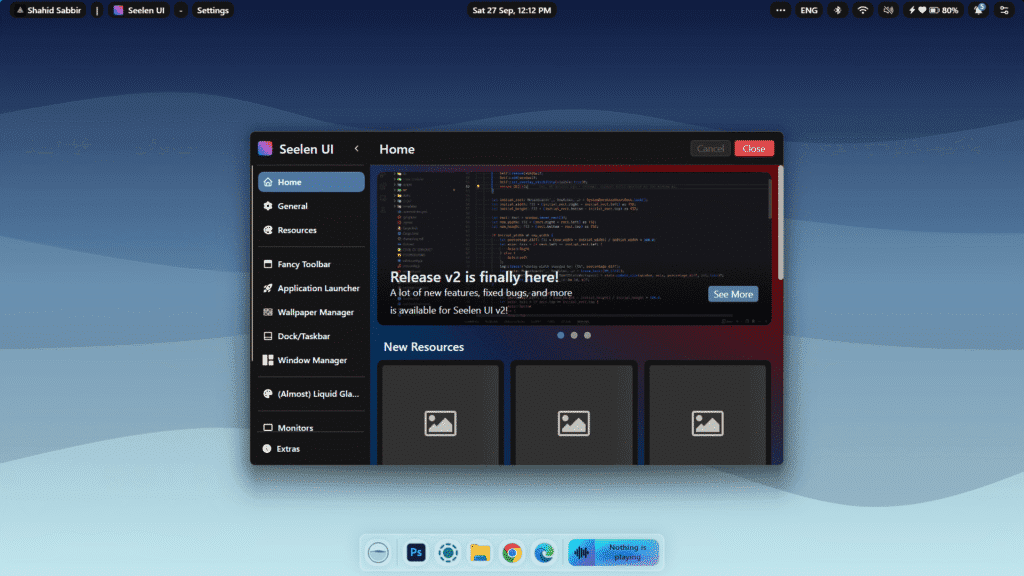Launch Google Chrome from the dock

[x=512, y=552]
